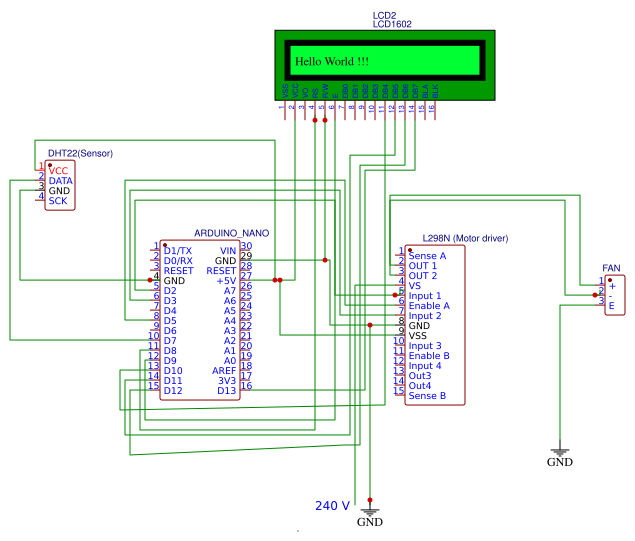Screen dimensions: 635x541
Task: Select the Enable A pin on L298N
Action: point(429,306)
